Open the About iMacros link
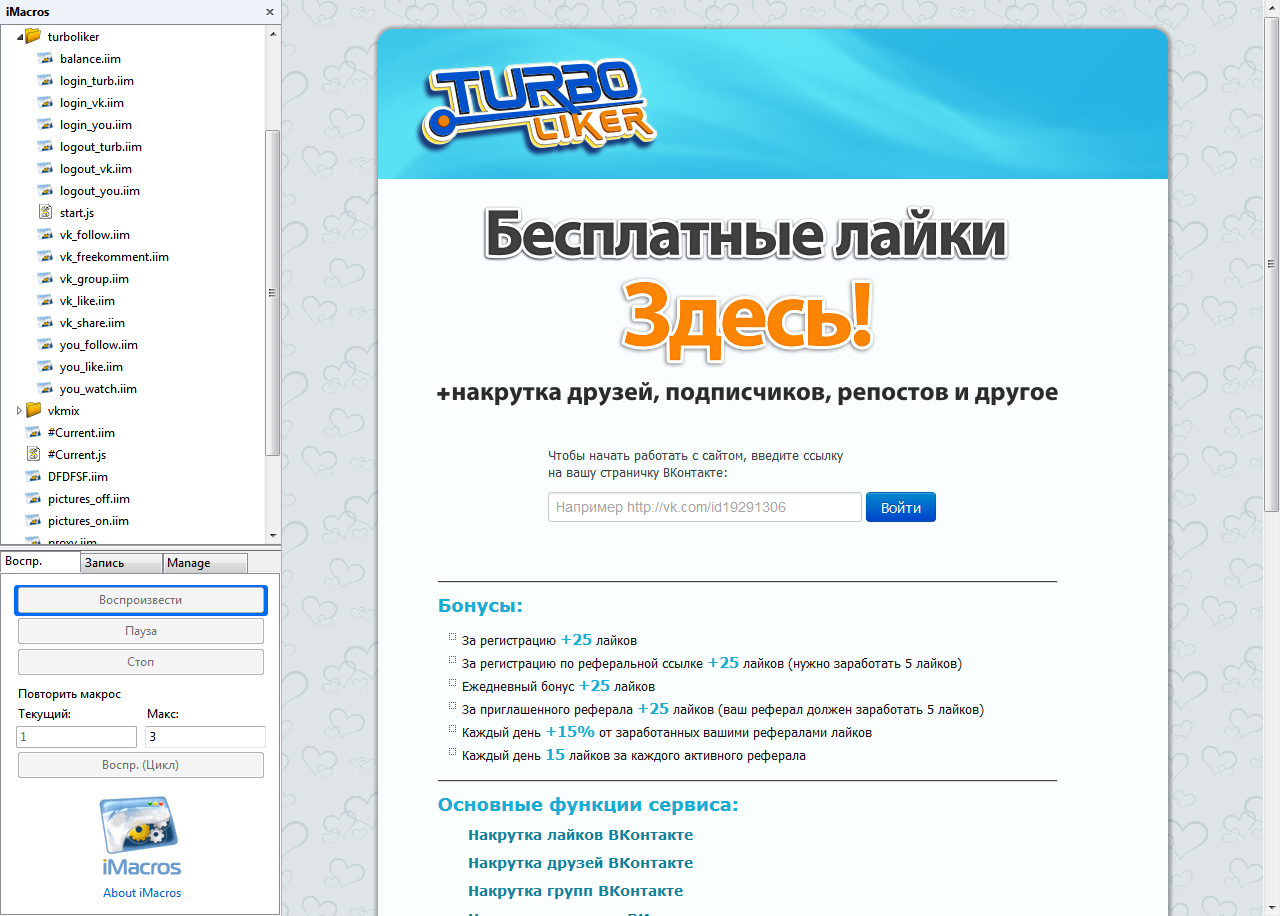This screenshot has width=1280, height=916. (x=141, y=893)
